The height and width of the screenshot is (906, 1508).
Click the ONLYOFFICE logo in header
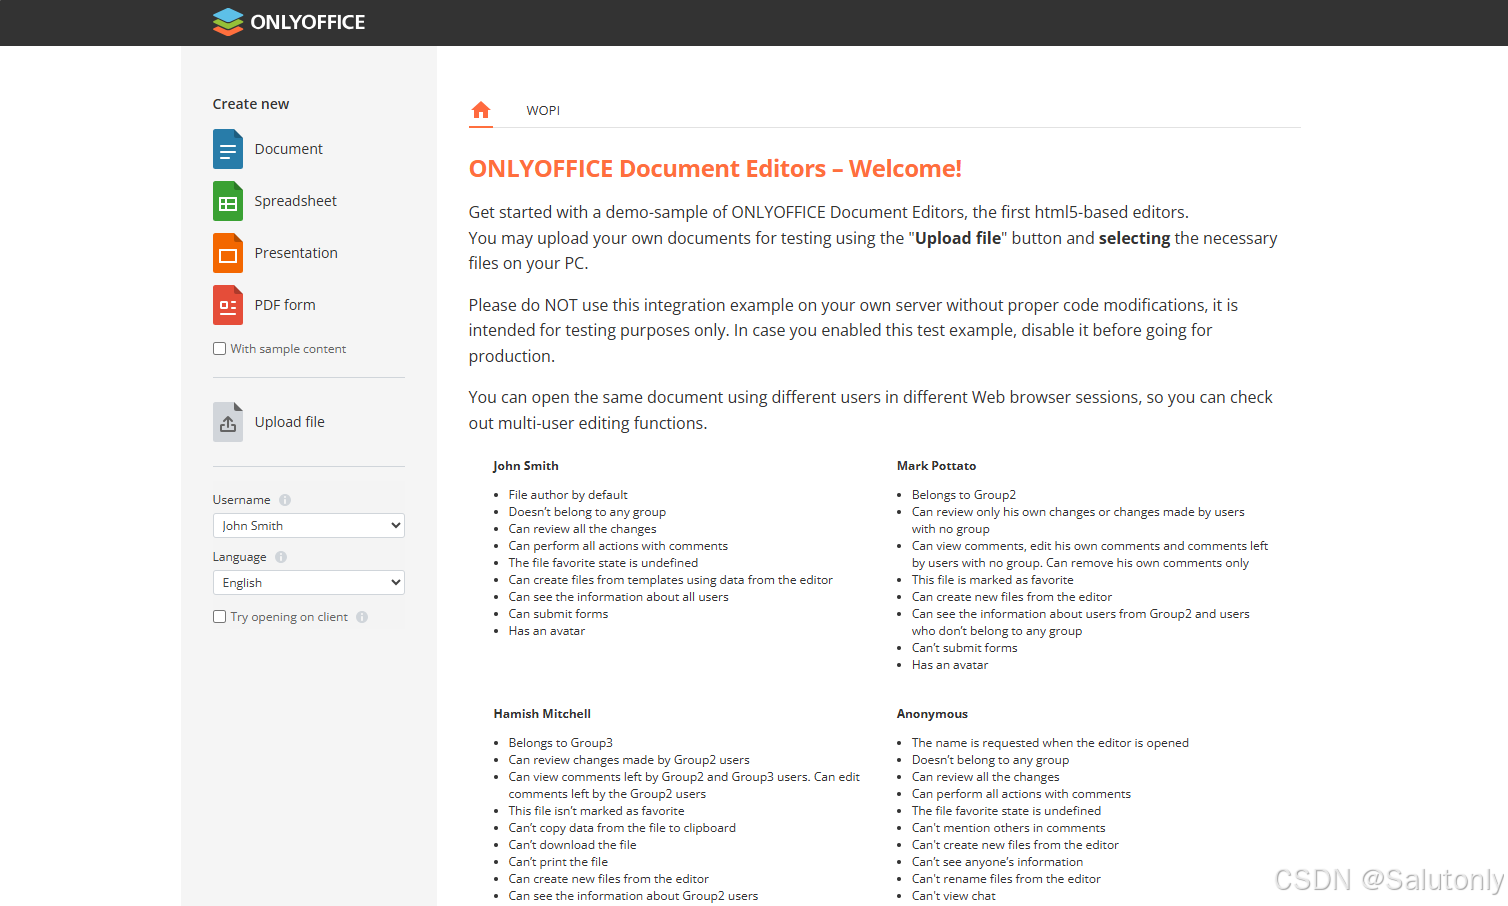click(x=289, y=22)
